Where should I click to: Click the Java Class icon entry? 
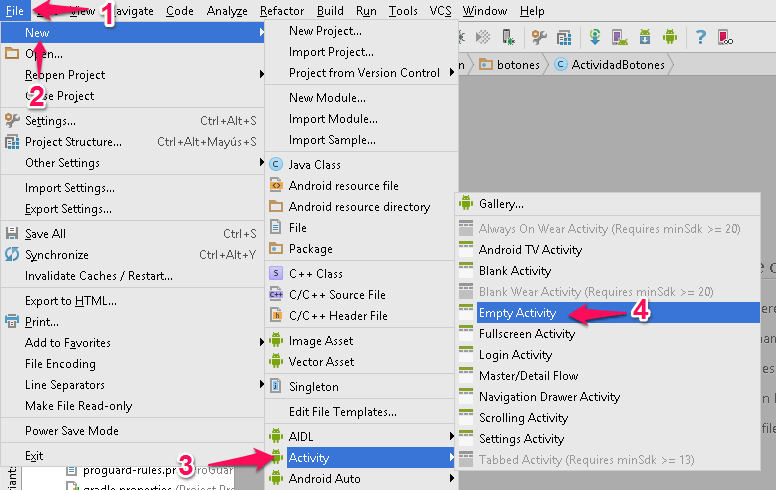(276, 164)
